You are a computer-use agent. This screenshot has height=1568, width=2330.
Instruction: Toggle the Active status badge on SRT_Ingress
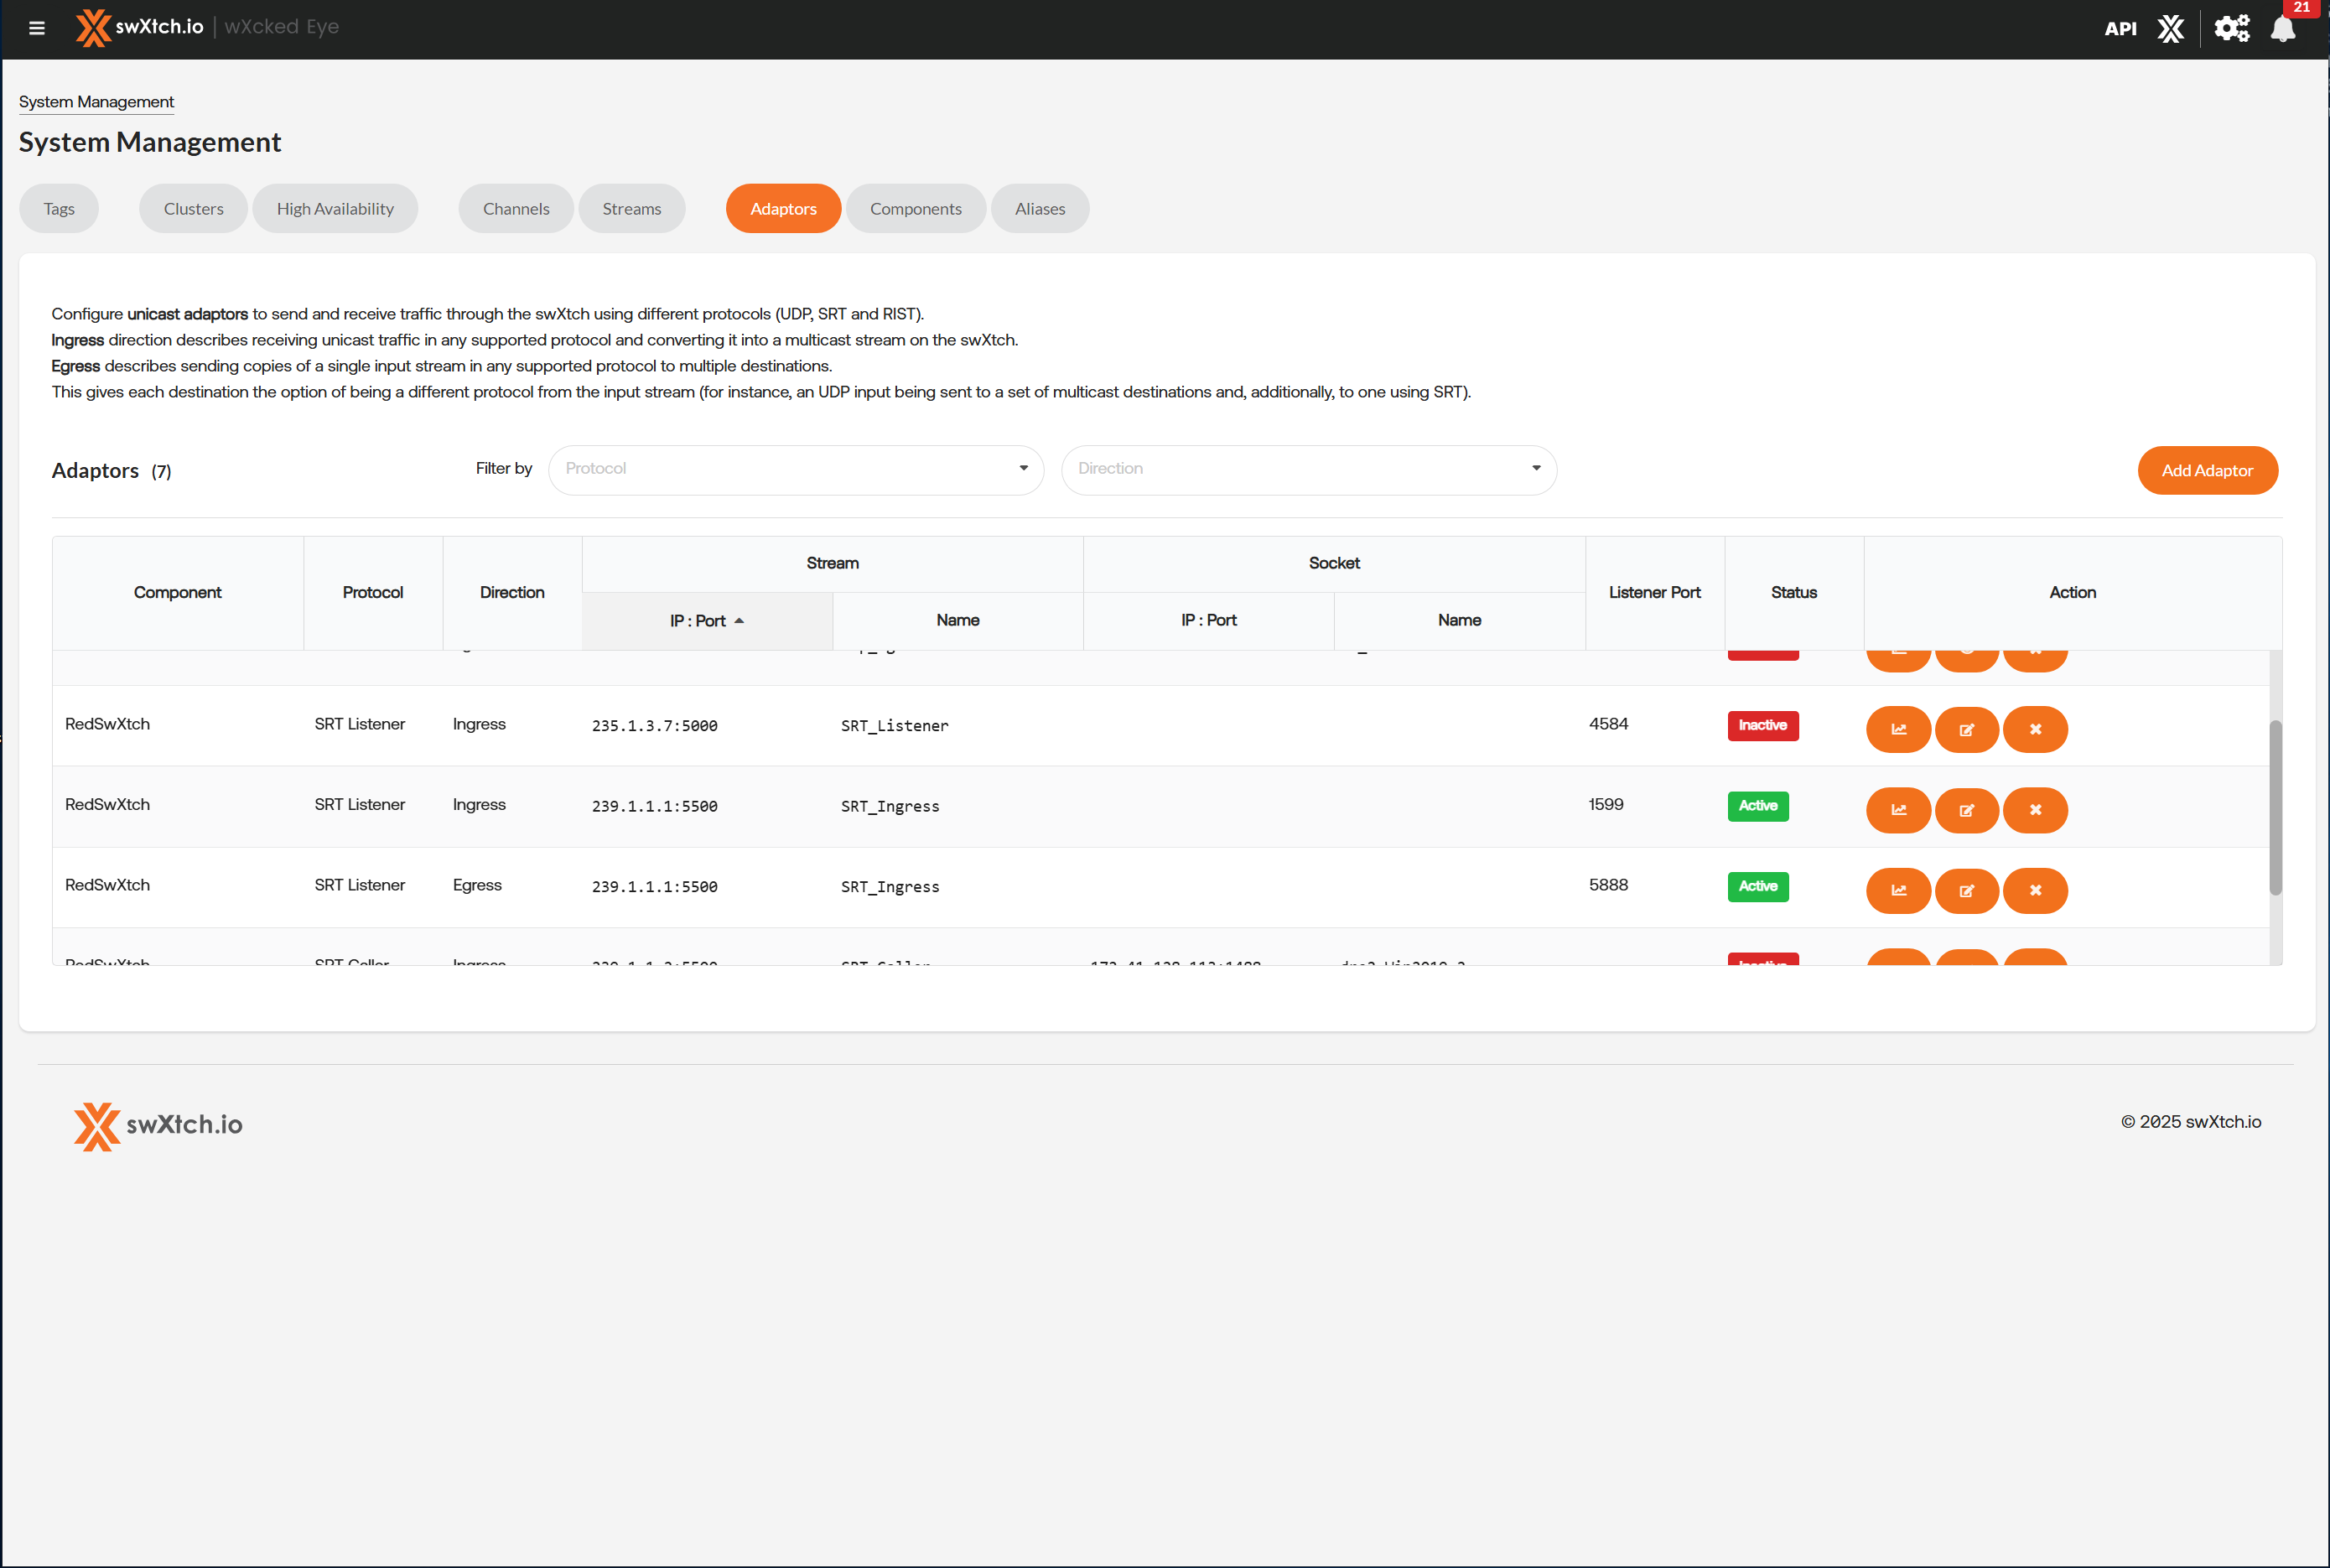click(1758, 806)
